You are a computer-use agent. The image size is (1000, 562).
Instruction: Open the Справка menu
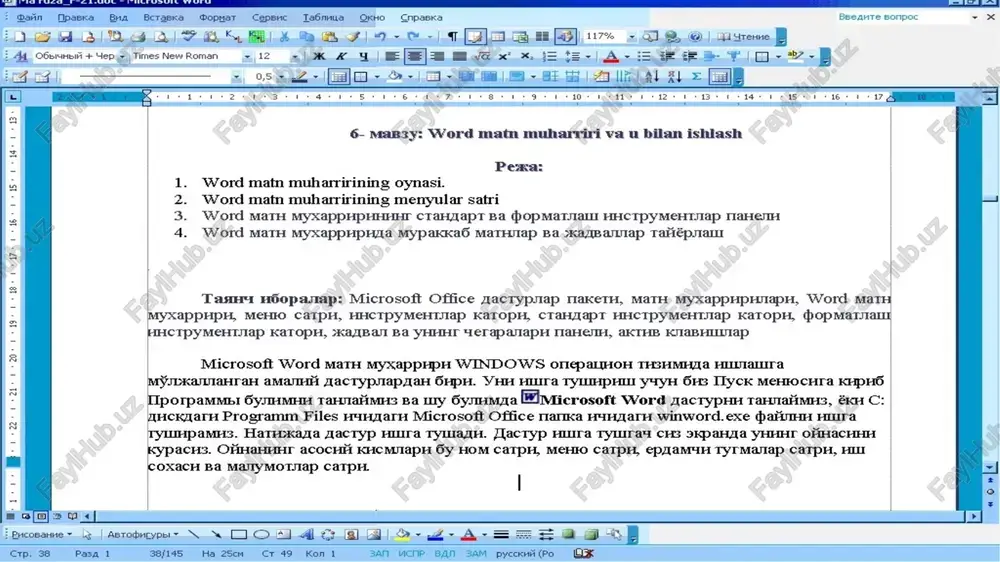422,17
